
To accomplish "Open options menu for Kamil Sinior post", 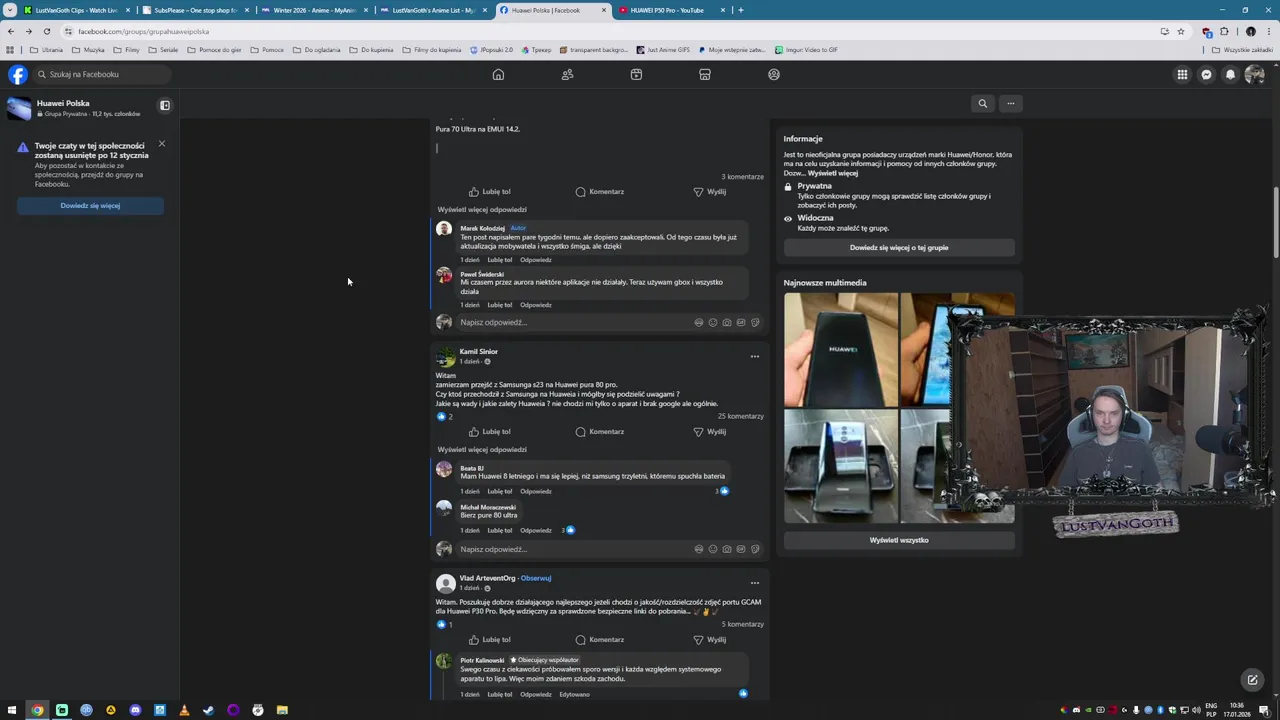I will click(x=755, y=356).
